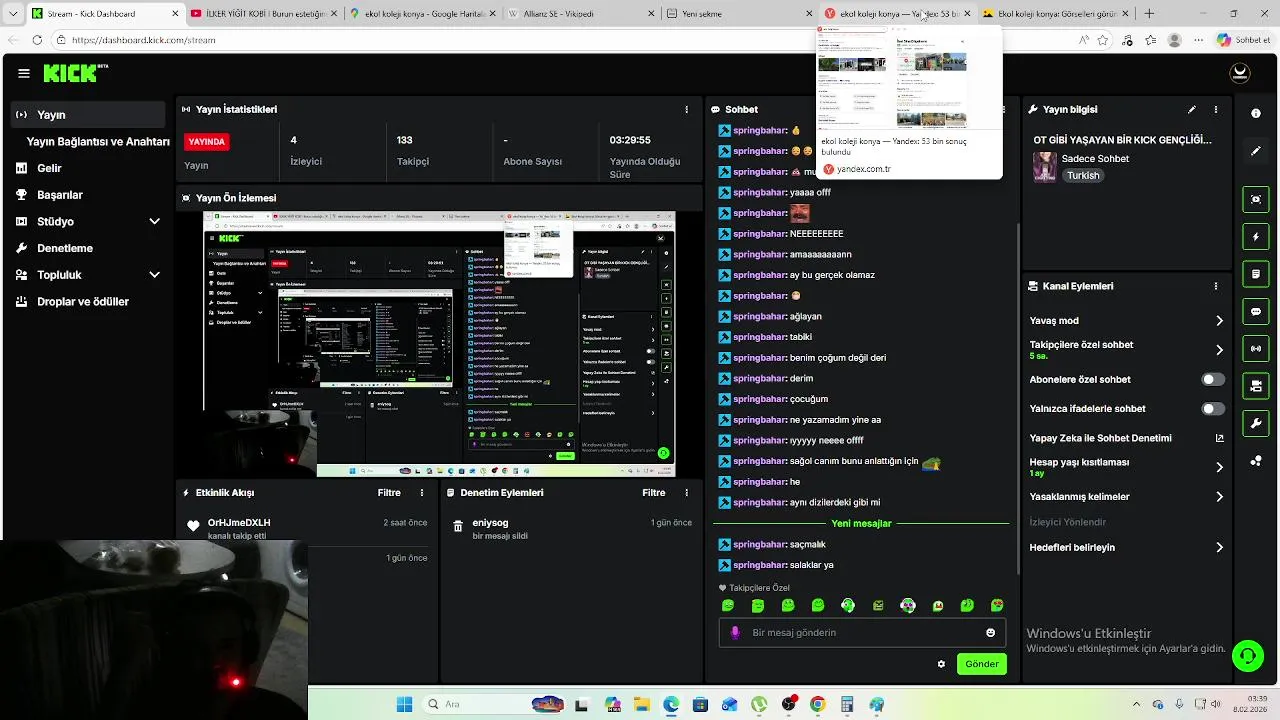This screenshot has width=1280, height=720.
Task: Open the emoji picker in message box
Action: (x=991, y=633)
